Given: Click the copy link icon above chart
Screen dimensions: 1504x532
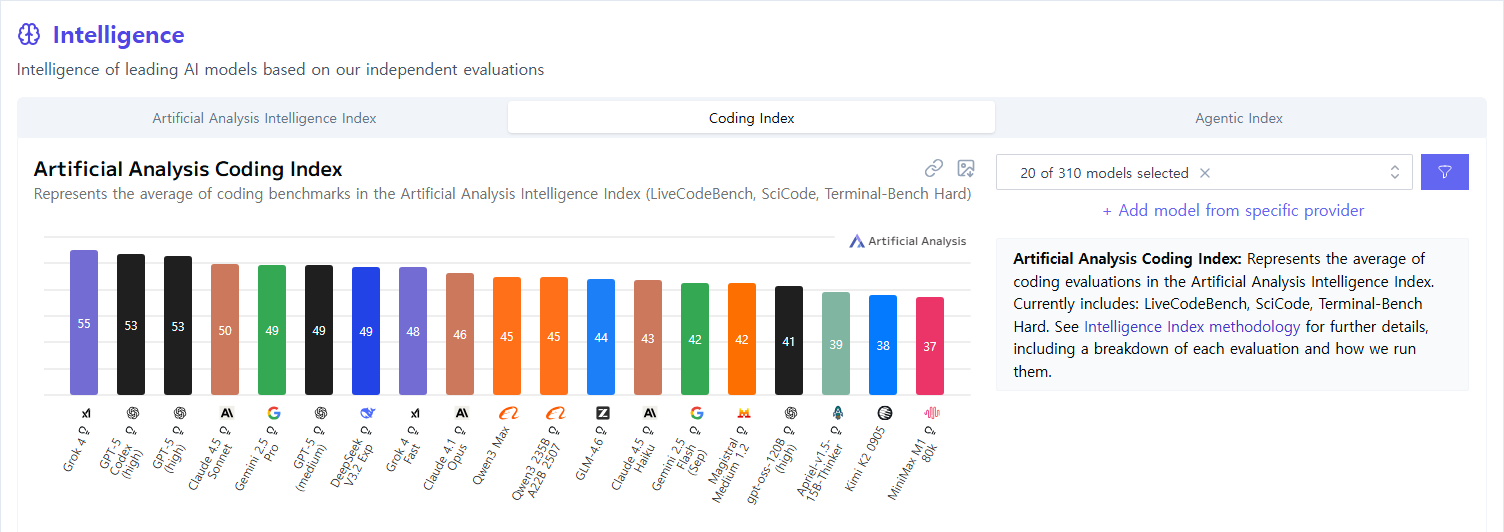Looking at the screenshot, I should tap(934, 168).
